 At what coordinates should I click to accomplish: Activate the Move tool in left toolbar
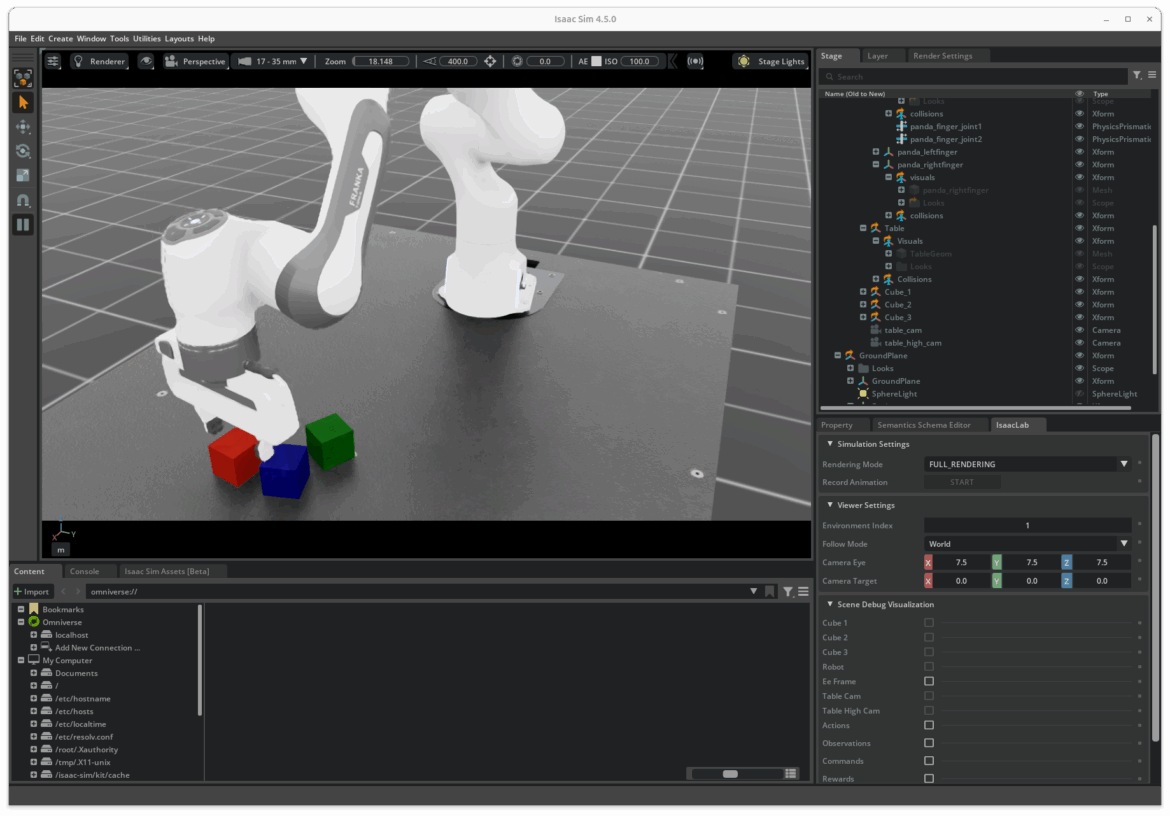23,128
